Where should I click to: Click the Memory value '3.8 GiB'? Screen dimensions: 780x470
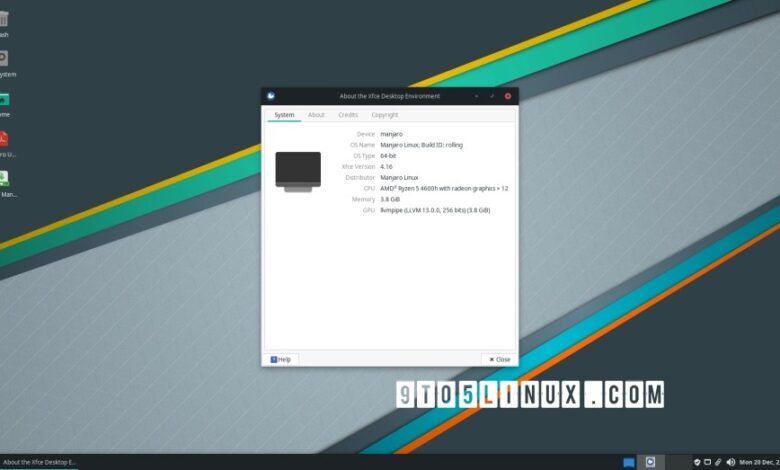(x=390, y=199)
